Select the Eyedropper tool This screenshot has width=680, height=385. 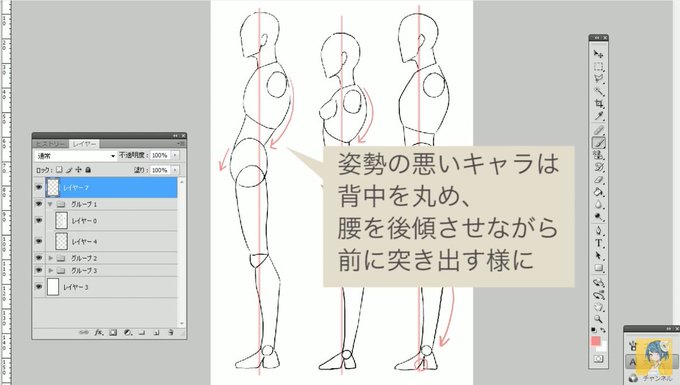(598, 116)
